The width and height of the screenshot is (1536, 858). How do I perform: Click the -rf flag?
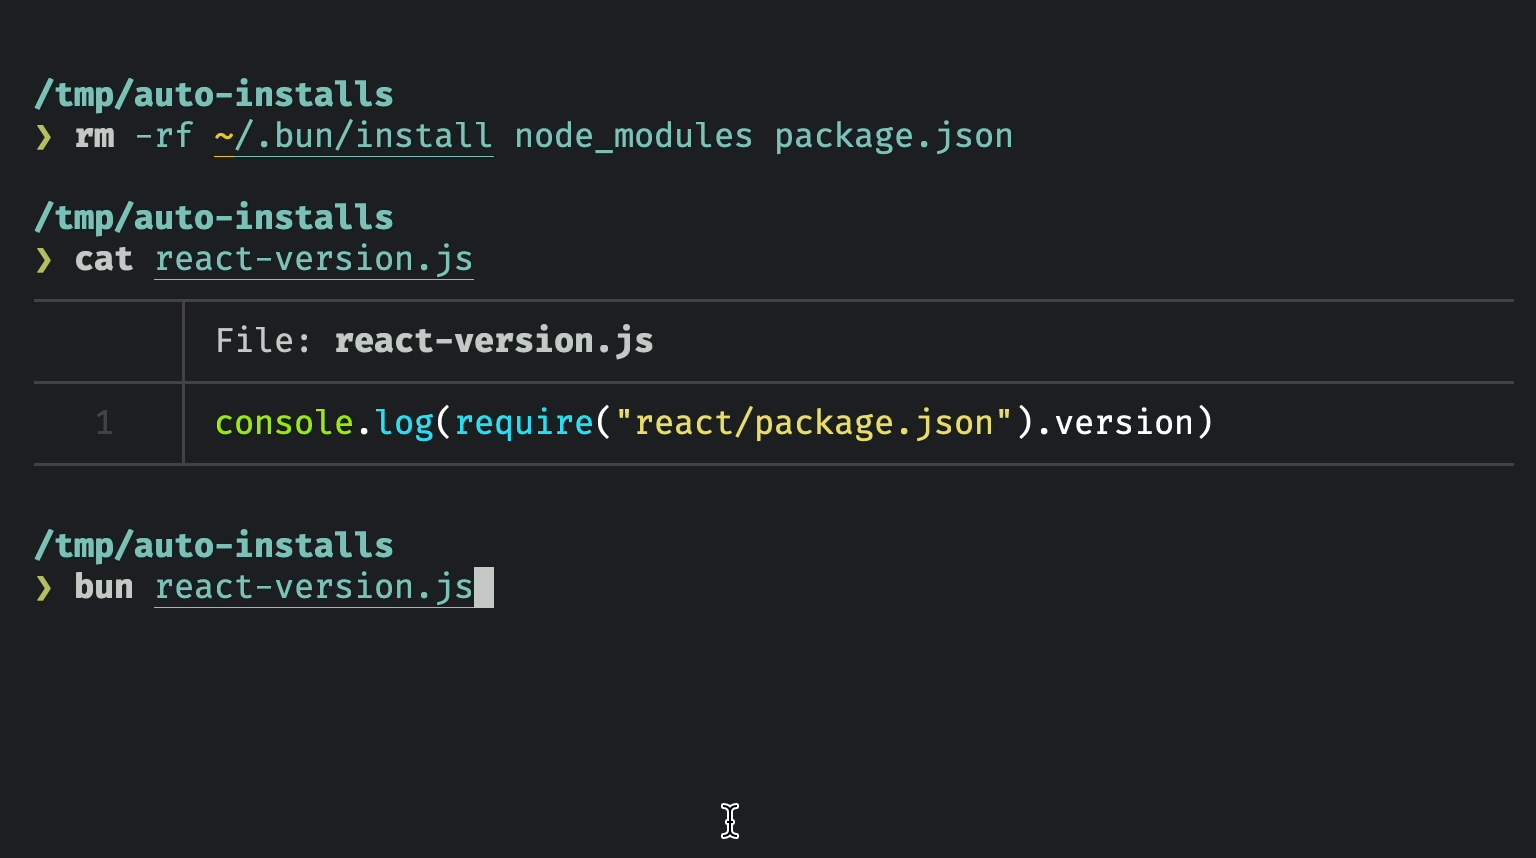coord(164,137)
